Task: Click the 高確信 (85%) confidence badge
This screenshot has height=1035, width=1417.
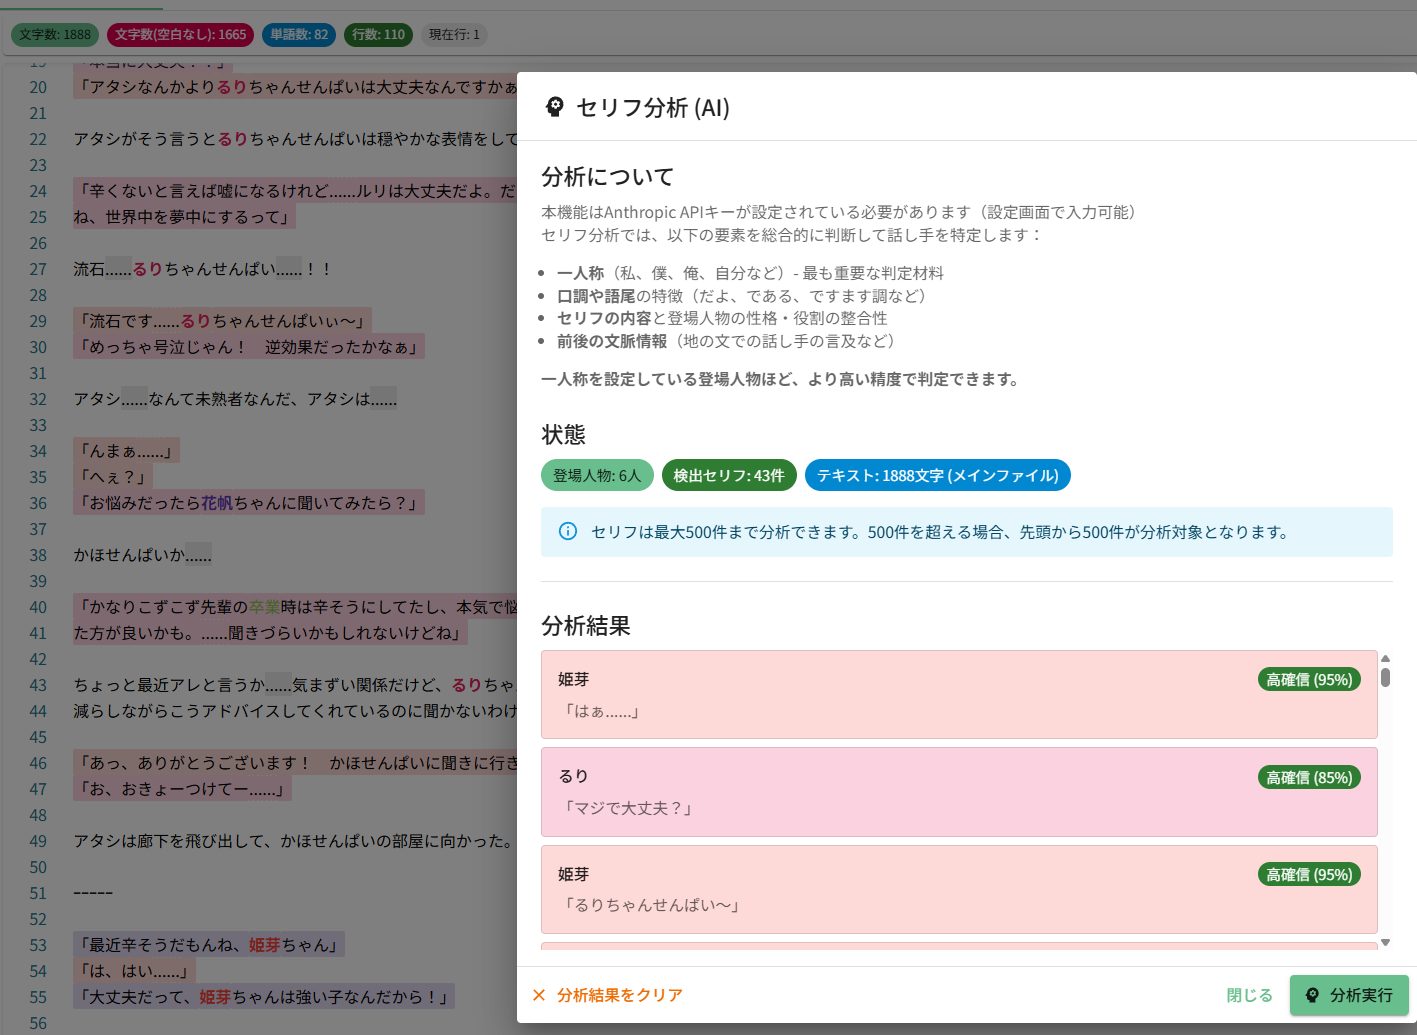Action: click(1308, 777)
